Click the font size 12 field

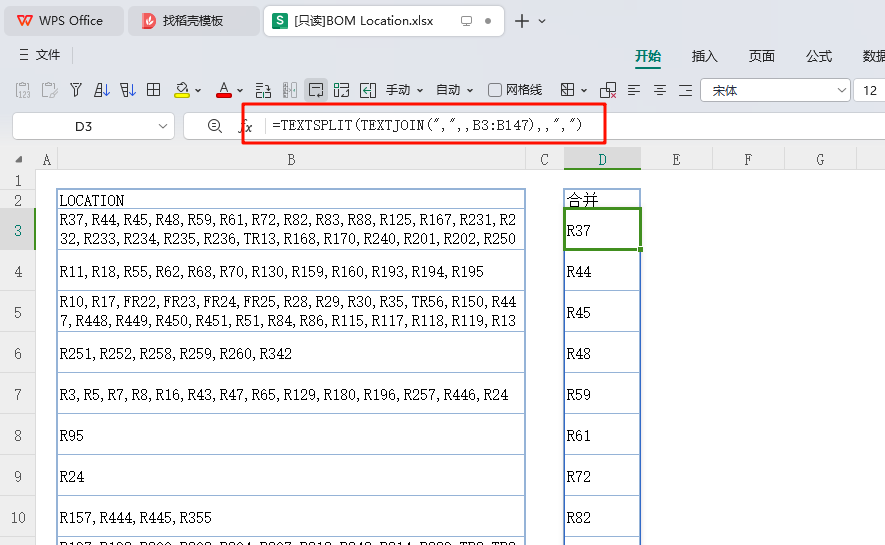pyautogui.click(x=870, y=90)
